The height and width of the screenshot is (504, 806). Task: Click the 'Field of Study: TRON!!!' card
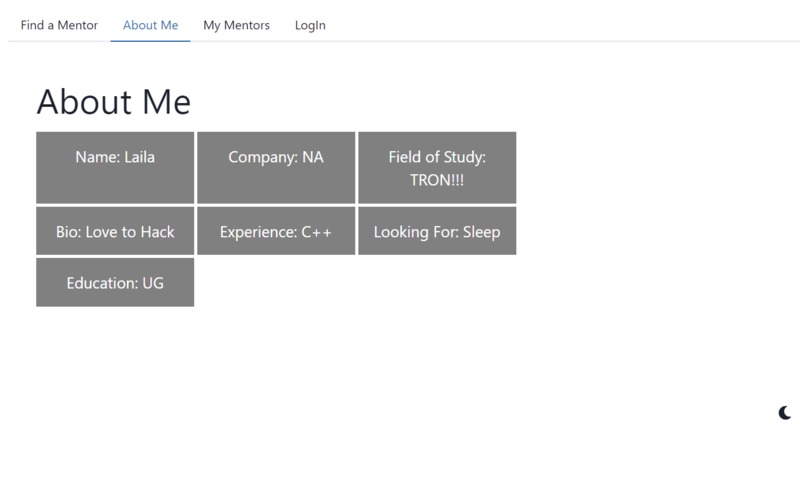tap(437, 168)
